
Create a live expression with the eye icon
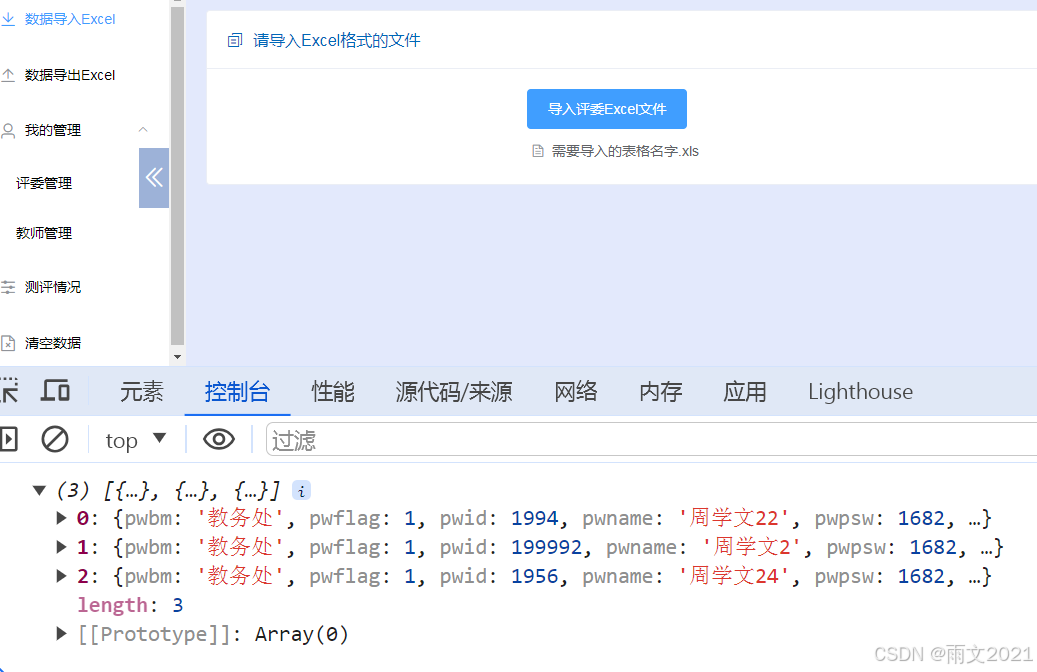click(x=218, y=439)
